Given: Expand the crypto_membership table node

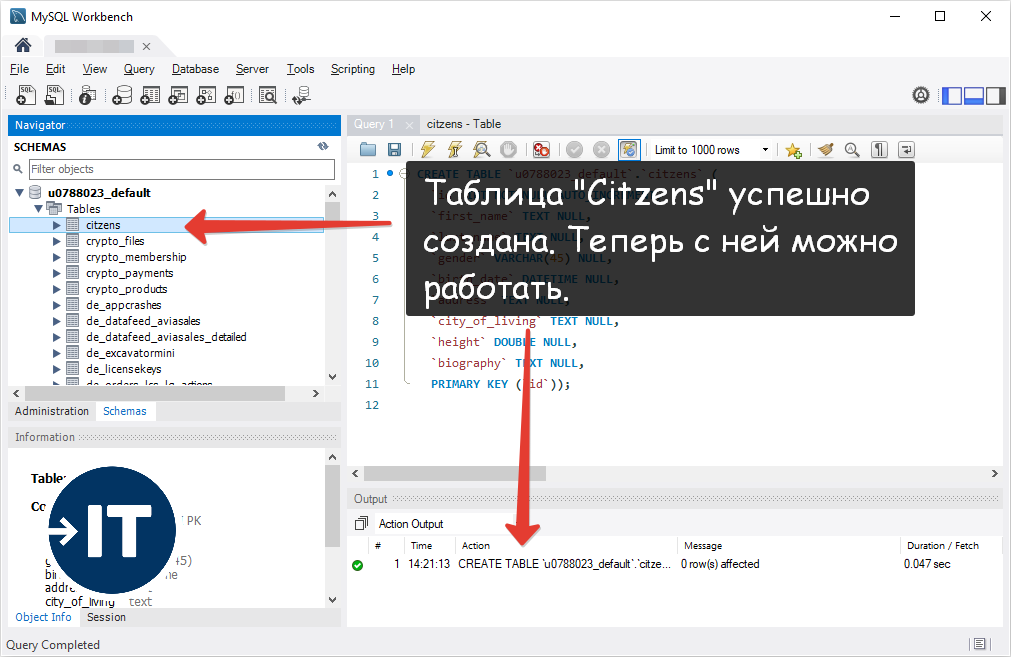Looking at the screenshot, I should (57, 257).
